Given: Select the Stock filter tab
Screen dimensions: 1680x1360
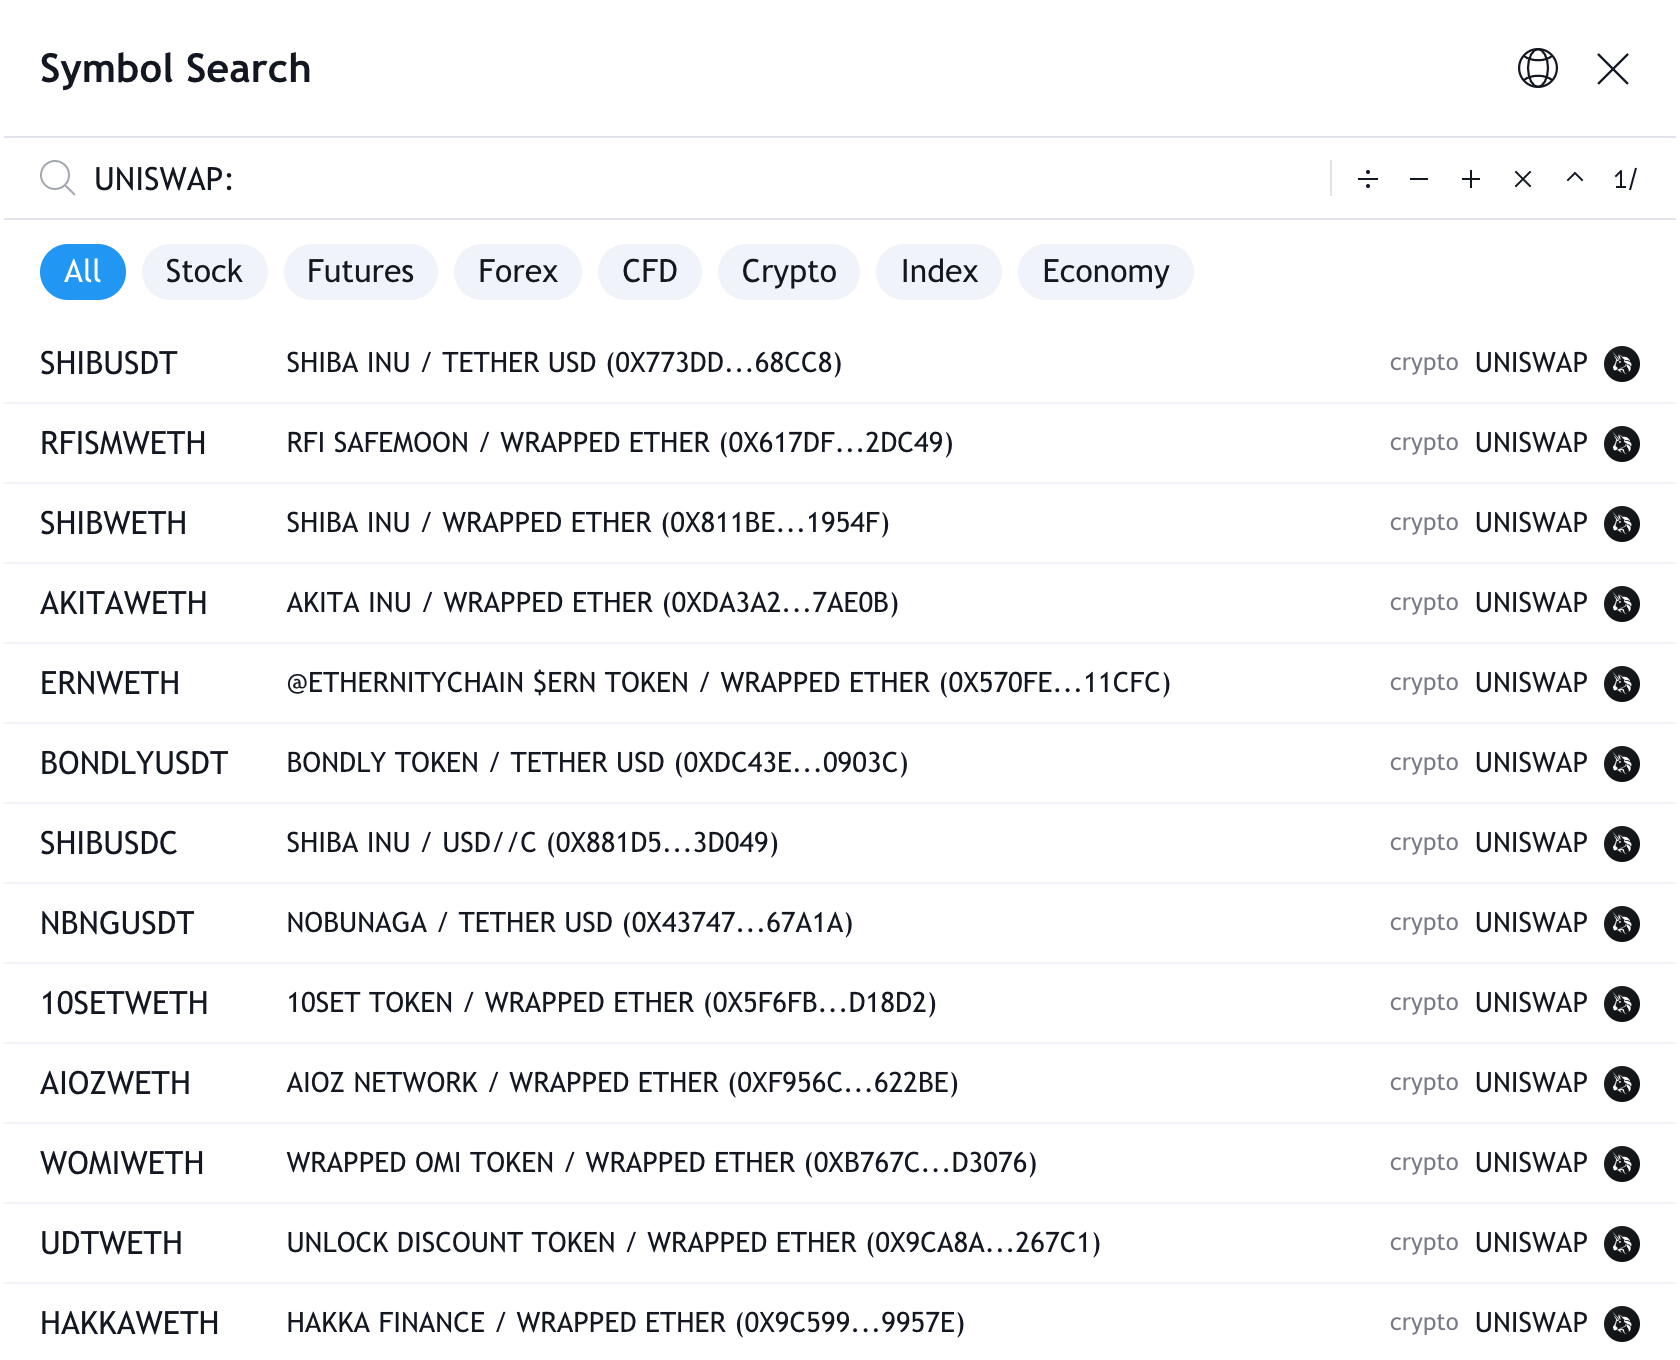Looking at the screenshot, I should tap(204, 272).
